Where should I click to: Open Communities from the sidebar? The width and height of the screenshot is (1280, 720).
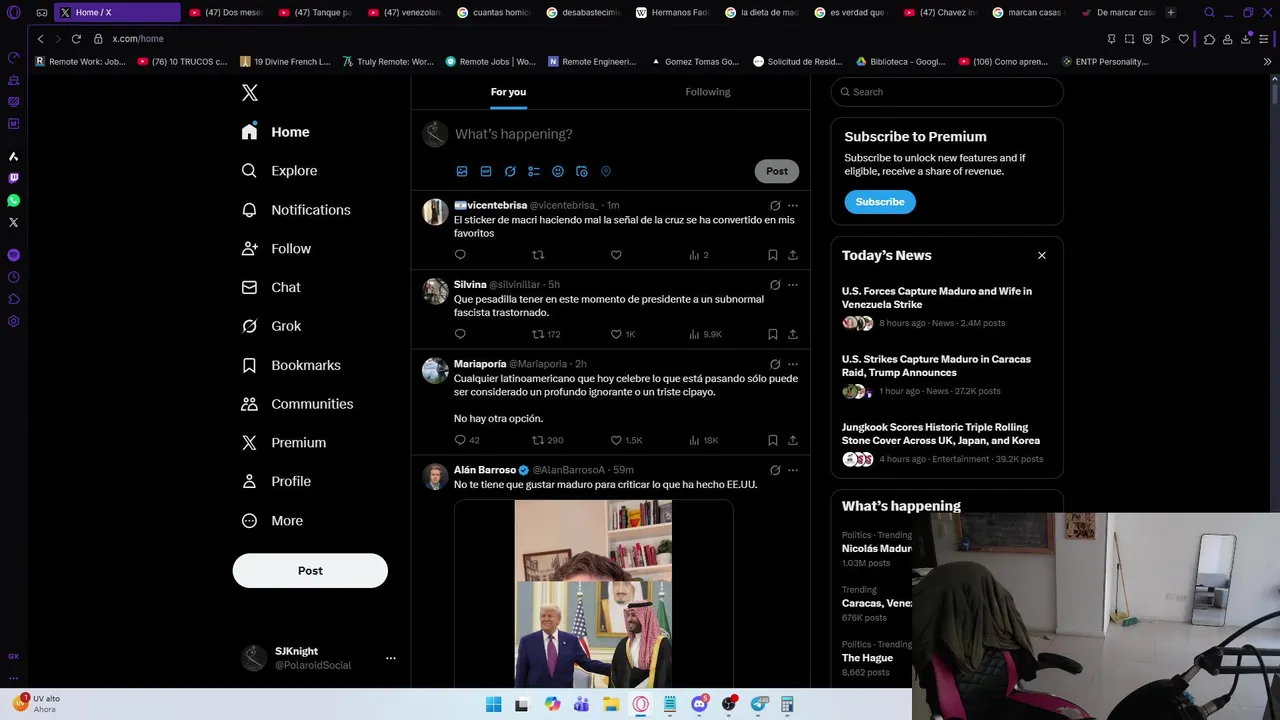tap(297, 404)
